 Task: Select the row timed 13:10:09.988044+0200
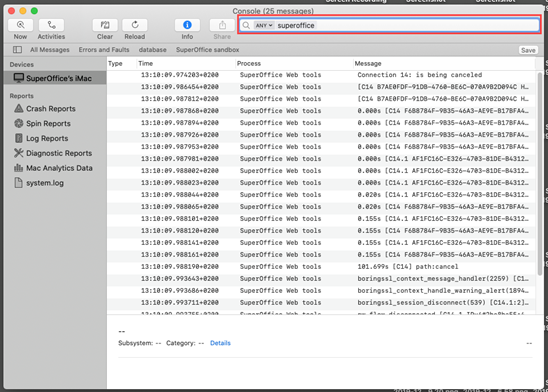321,195
